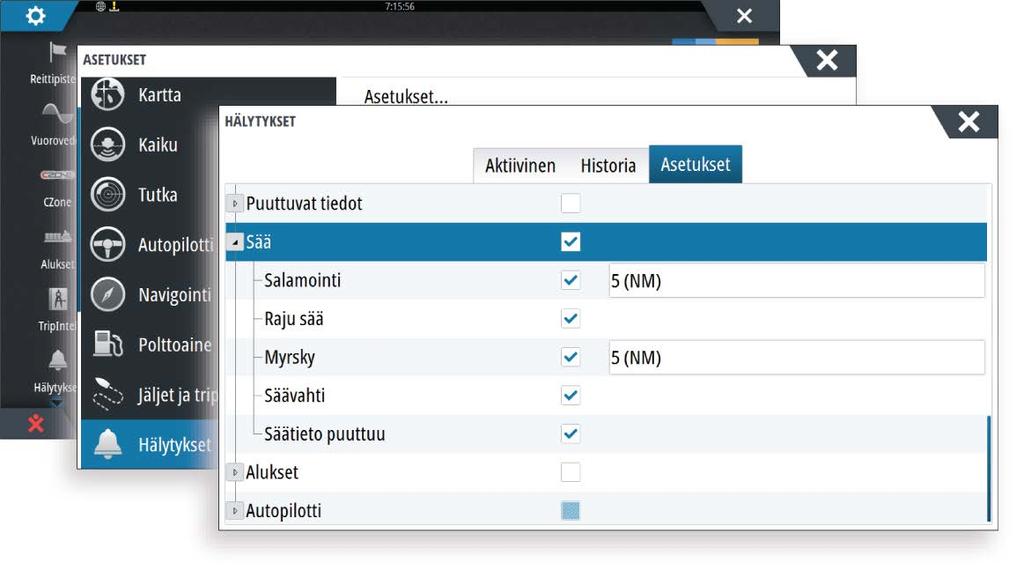Open the Kaiku settings menu item

pyautogui.click(x=157, y=144)
